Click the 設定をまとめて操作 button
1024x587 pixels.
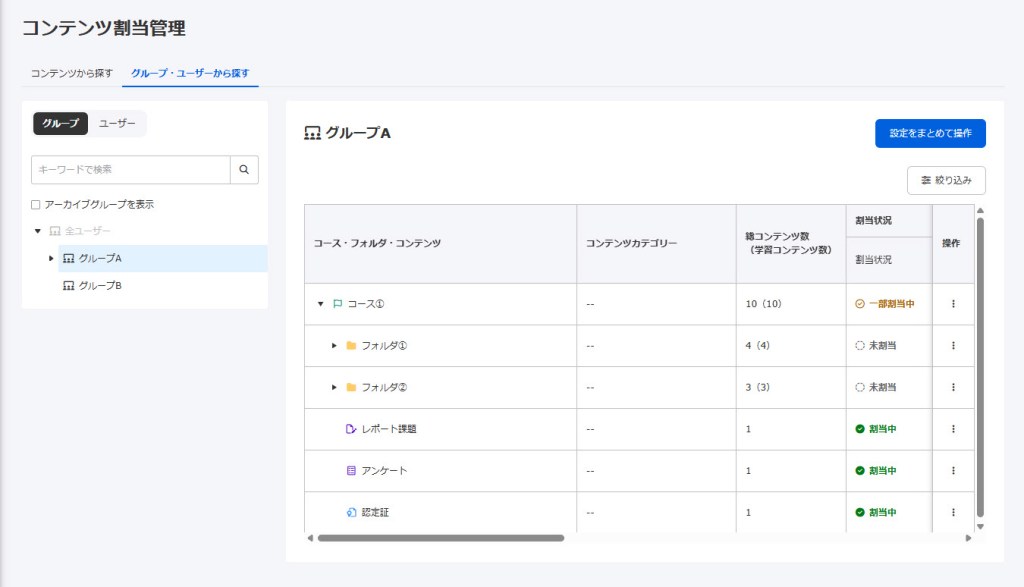[x=930, y=133]
